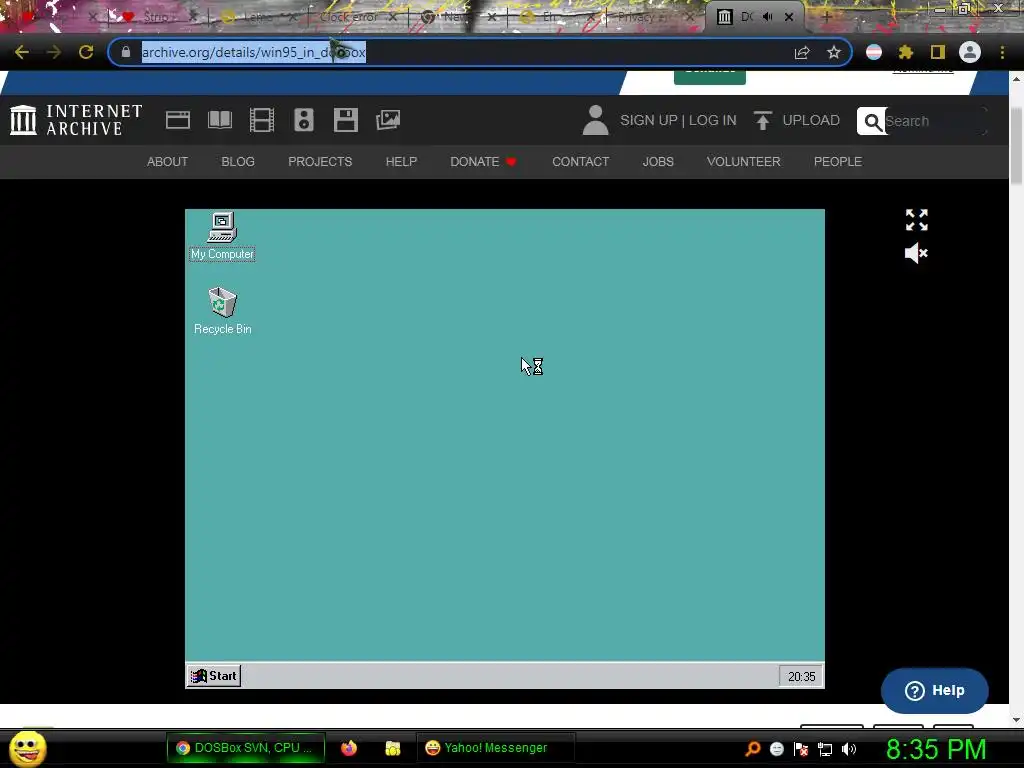Click the share page icon in address bar
Screen dimensions: 1024x768
[x=801, y=53]
